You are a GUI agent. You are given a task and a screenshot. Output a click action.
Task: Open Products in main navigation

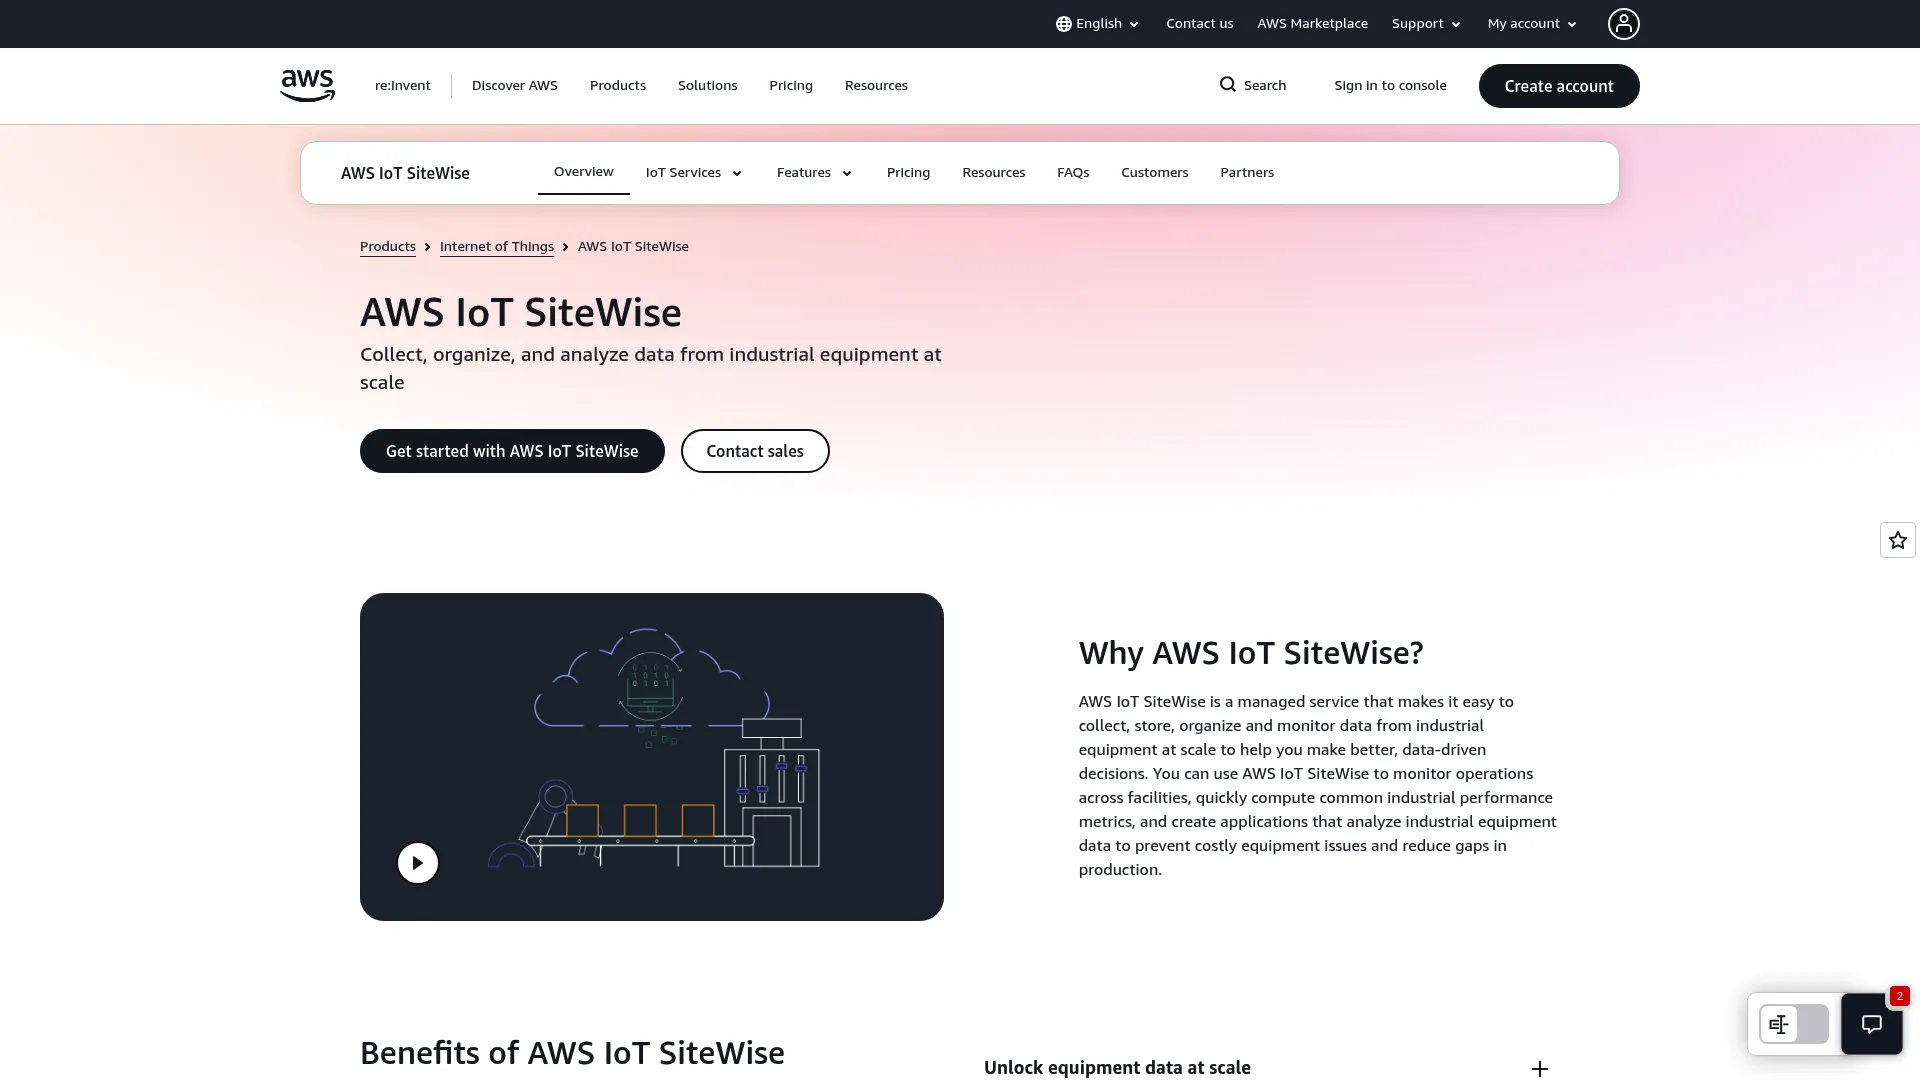point(618,86)
